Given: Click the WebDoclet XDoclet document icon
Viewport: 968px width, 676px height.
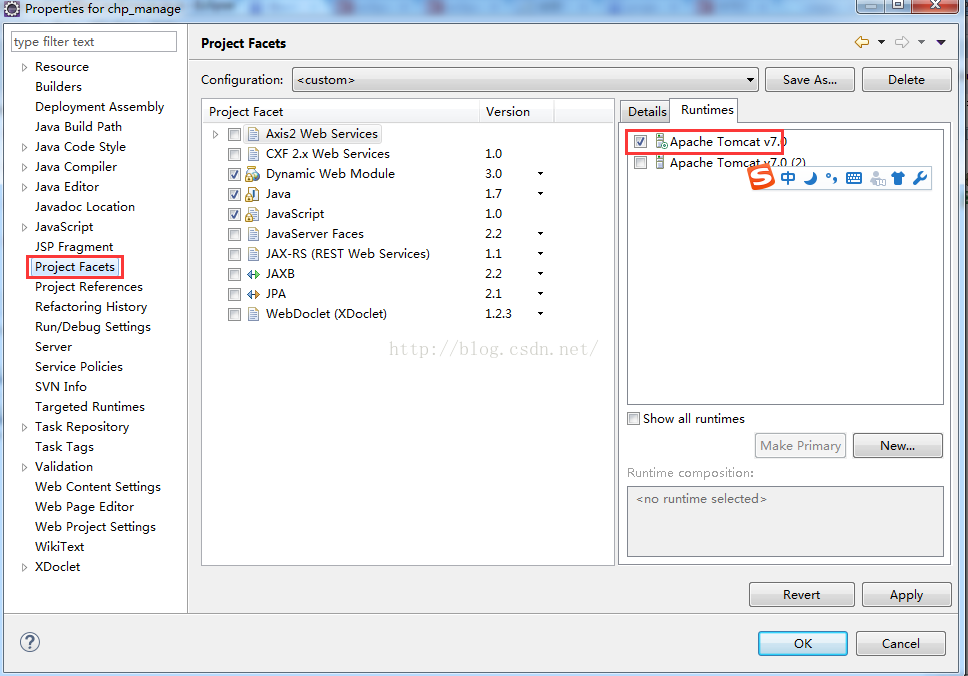Looking at the screenshot, I should 253,314.
